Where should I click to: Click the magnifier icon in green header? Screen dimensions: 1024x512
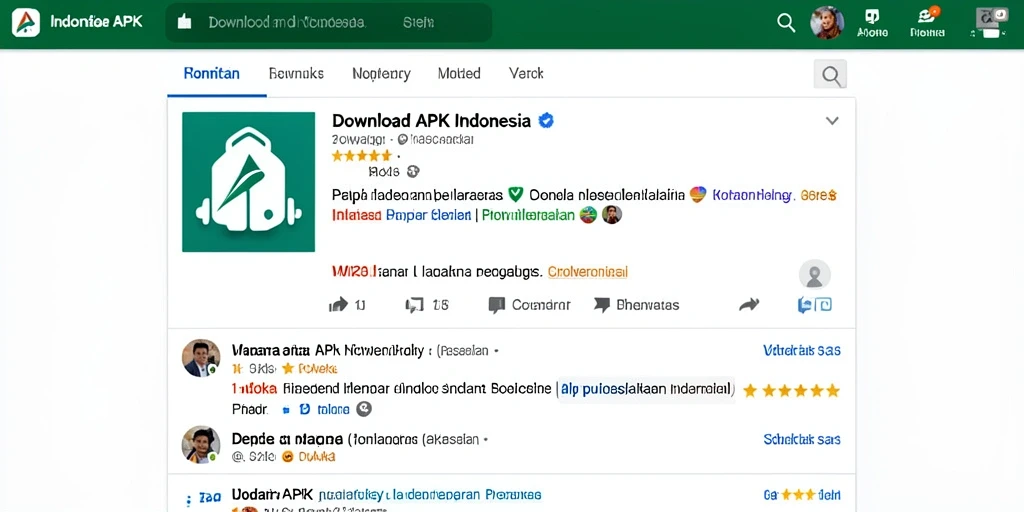(x=786, y=23)
